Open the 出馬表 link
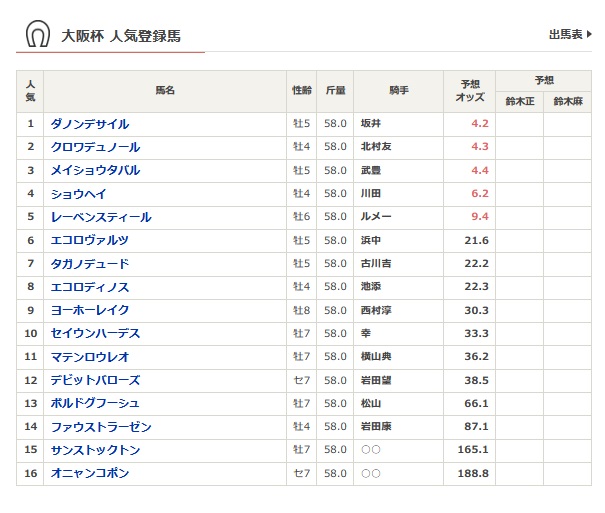The height and width of the screenshot is (513, 605). [570, 34]
